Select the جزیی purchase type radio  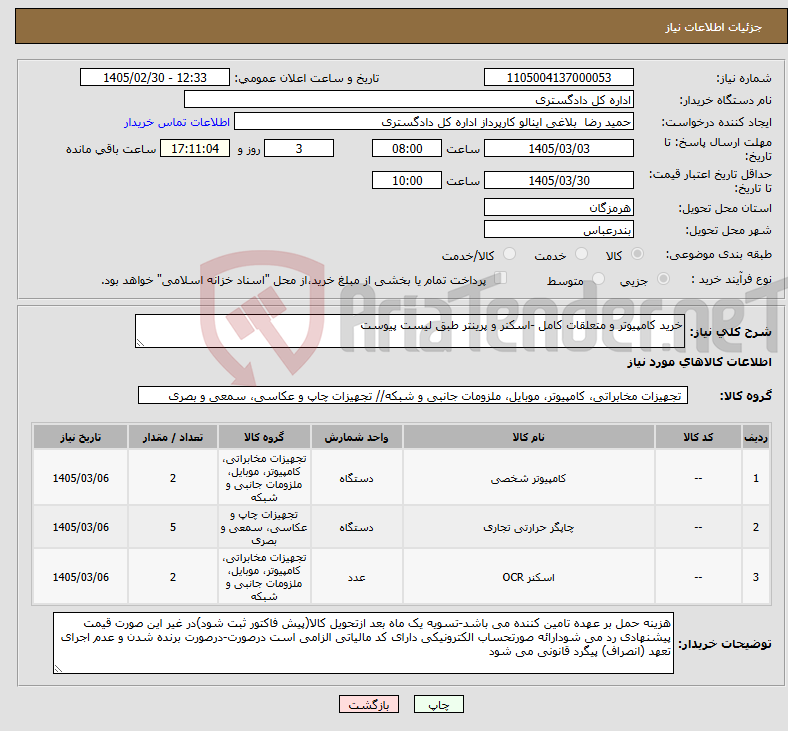click(663, 279)
